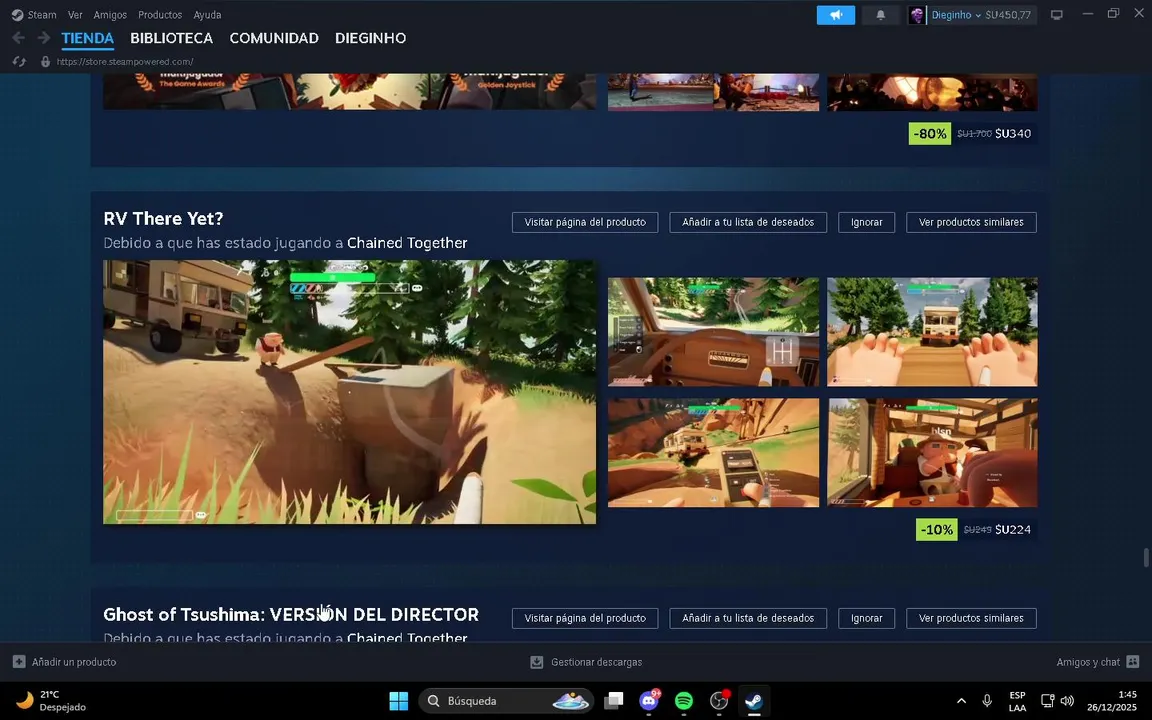Viewport: 1152px width, 720px height.
Task: Click the Windows Búsqueda search box
Action: [507, 701]
